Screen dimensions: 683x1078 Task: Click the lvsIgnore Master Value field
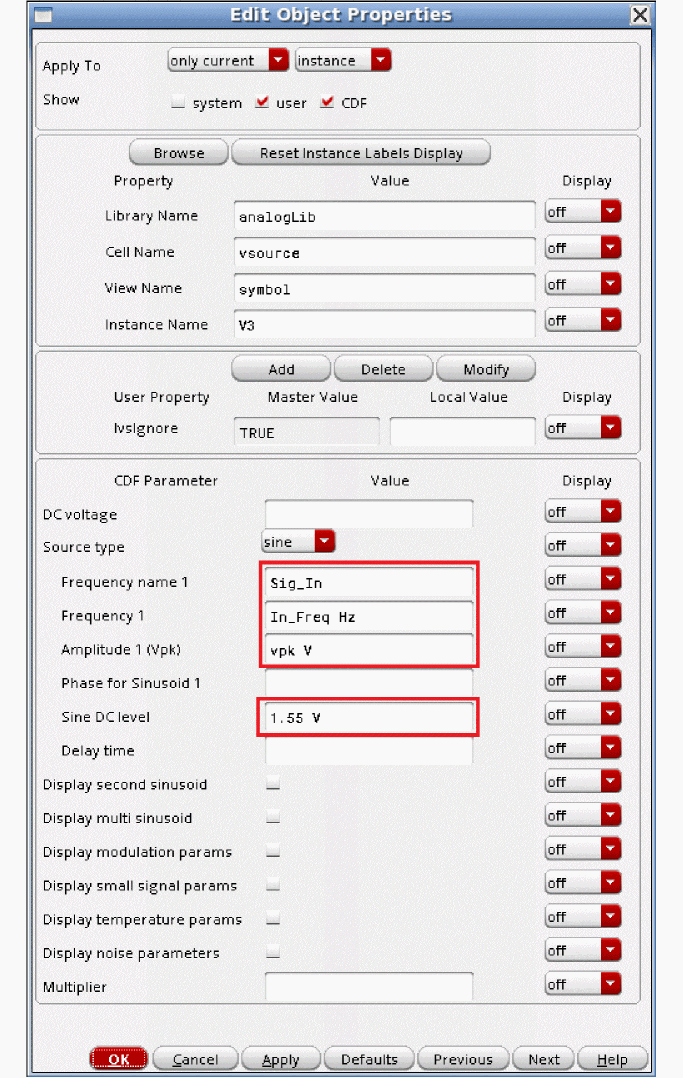tap(306, 432)
